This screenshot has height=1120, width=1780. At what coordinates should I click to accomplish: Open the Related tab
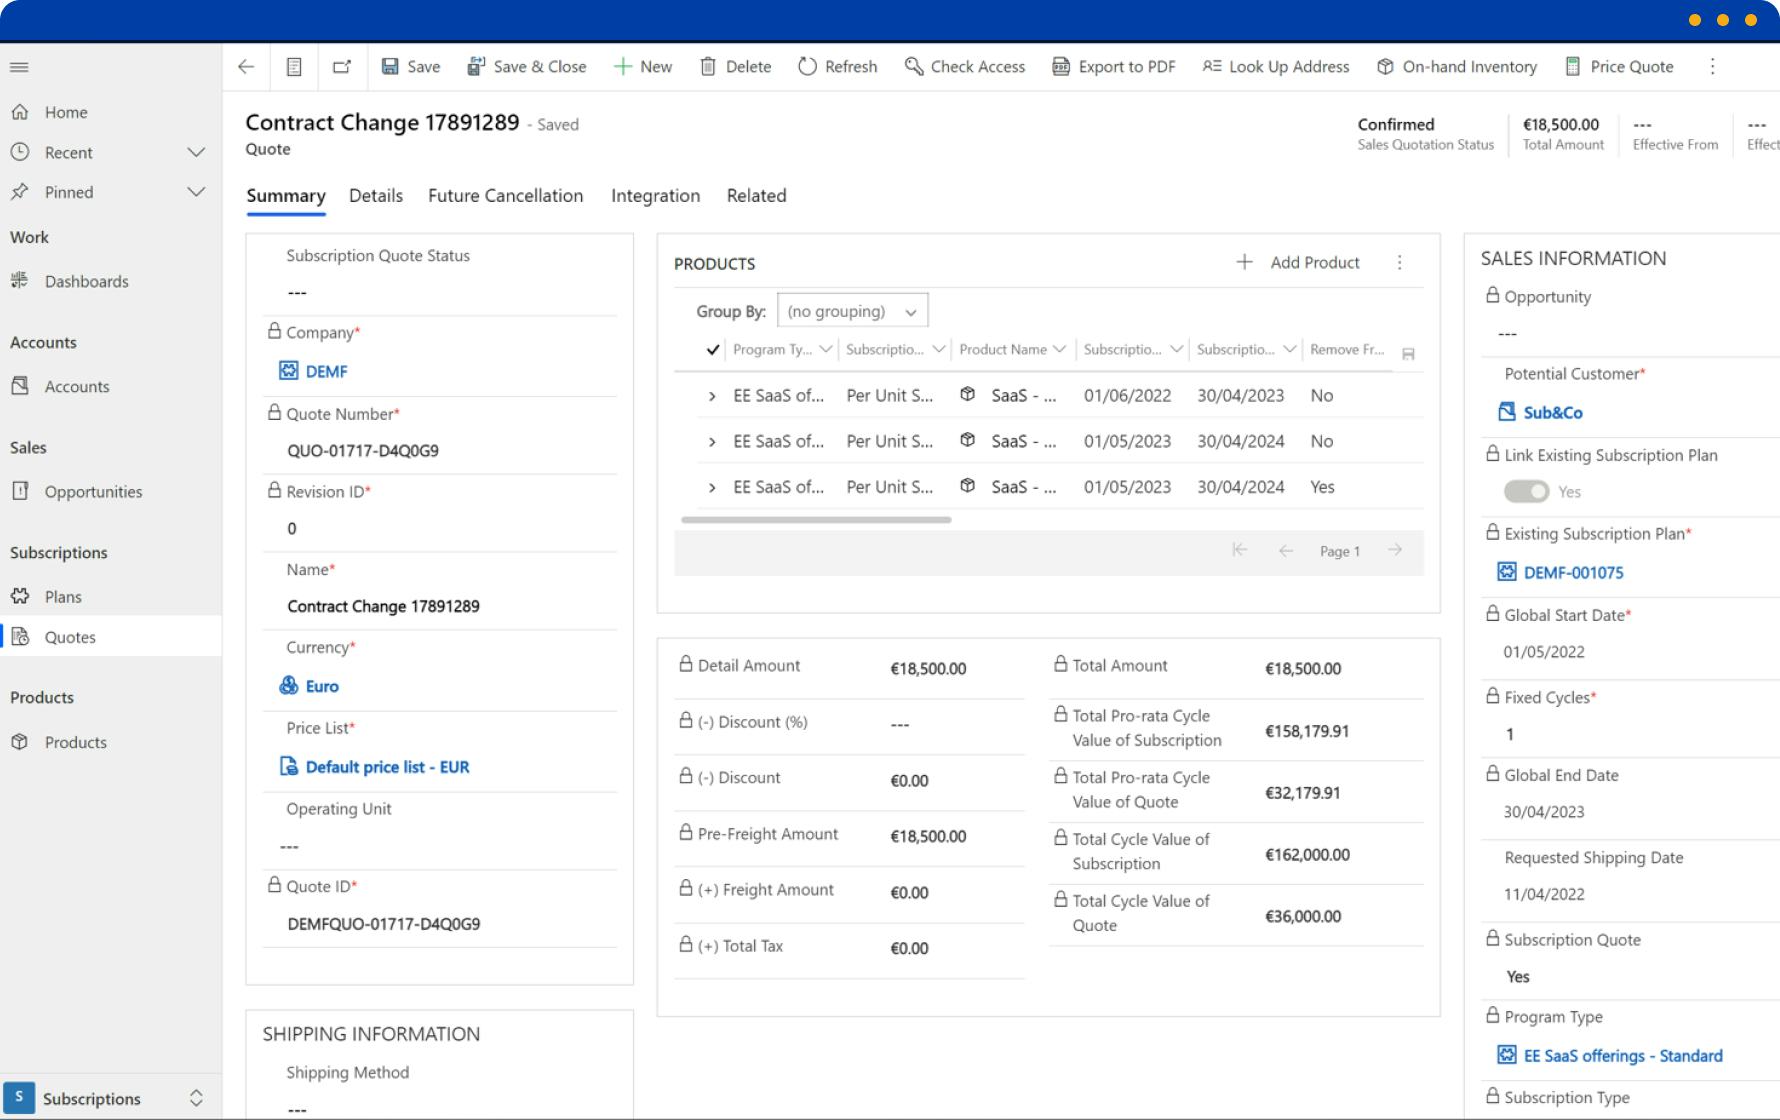tap(757, 195)
